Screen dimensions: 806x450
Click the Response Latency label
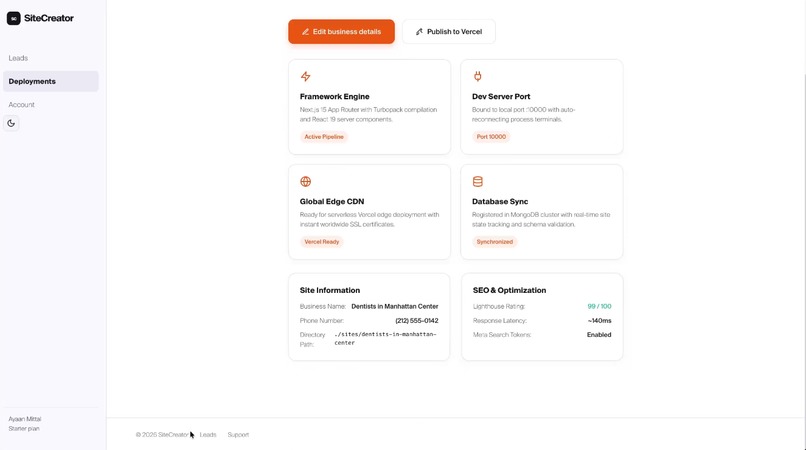(500, 321)
